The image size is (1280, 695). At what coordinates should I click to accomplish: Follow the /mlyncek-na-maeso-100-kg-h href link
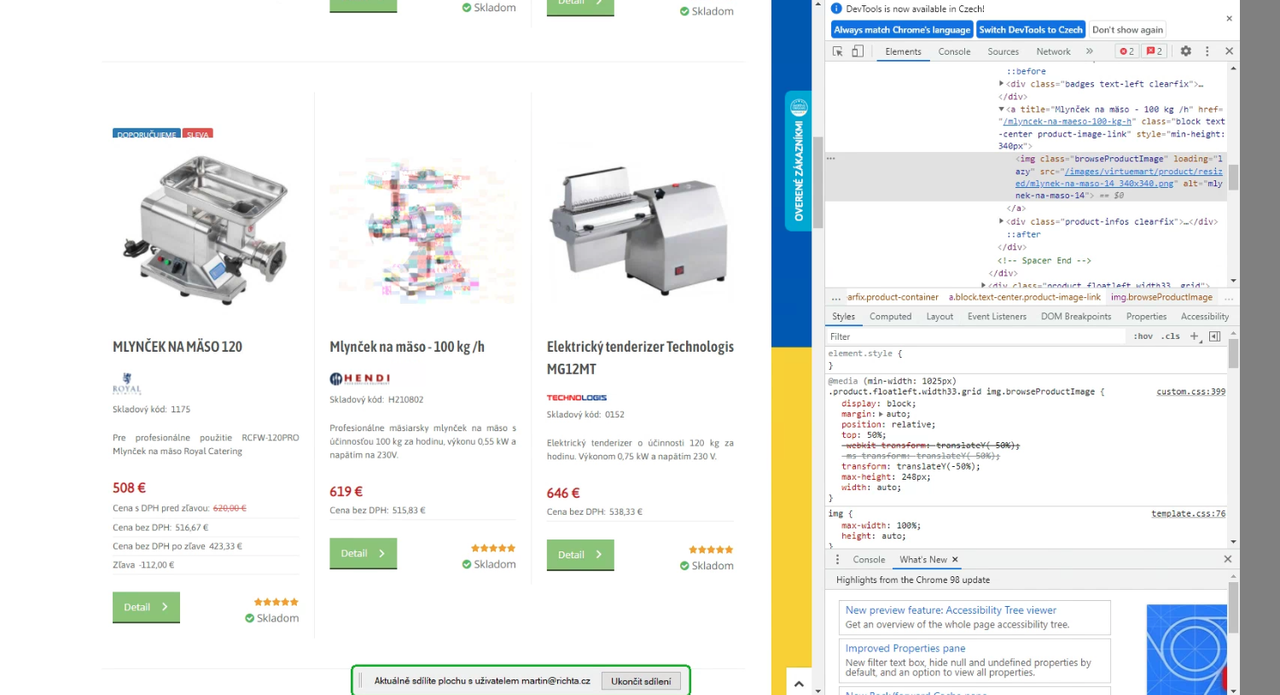pos(1067,121)
